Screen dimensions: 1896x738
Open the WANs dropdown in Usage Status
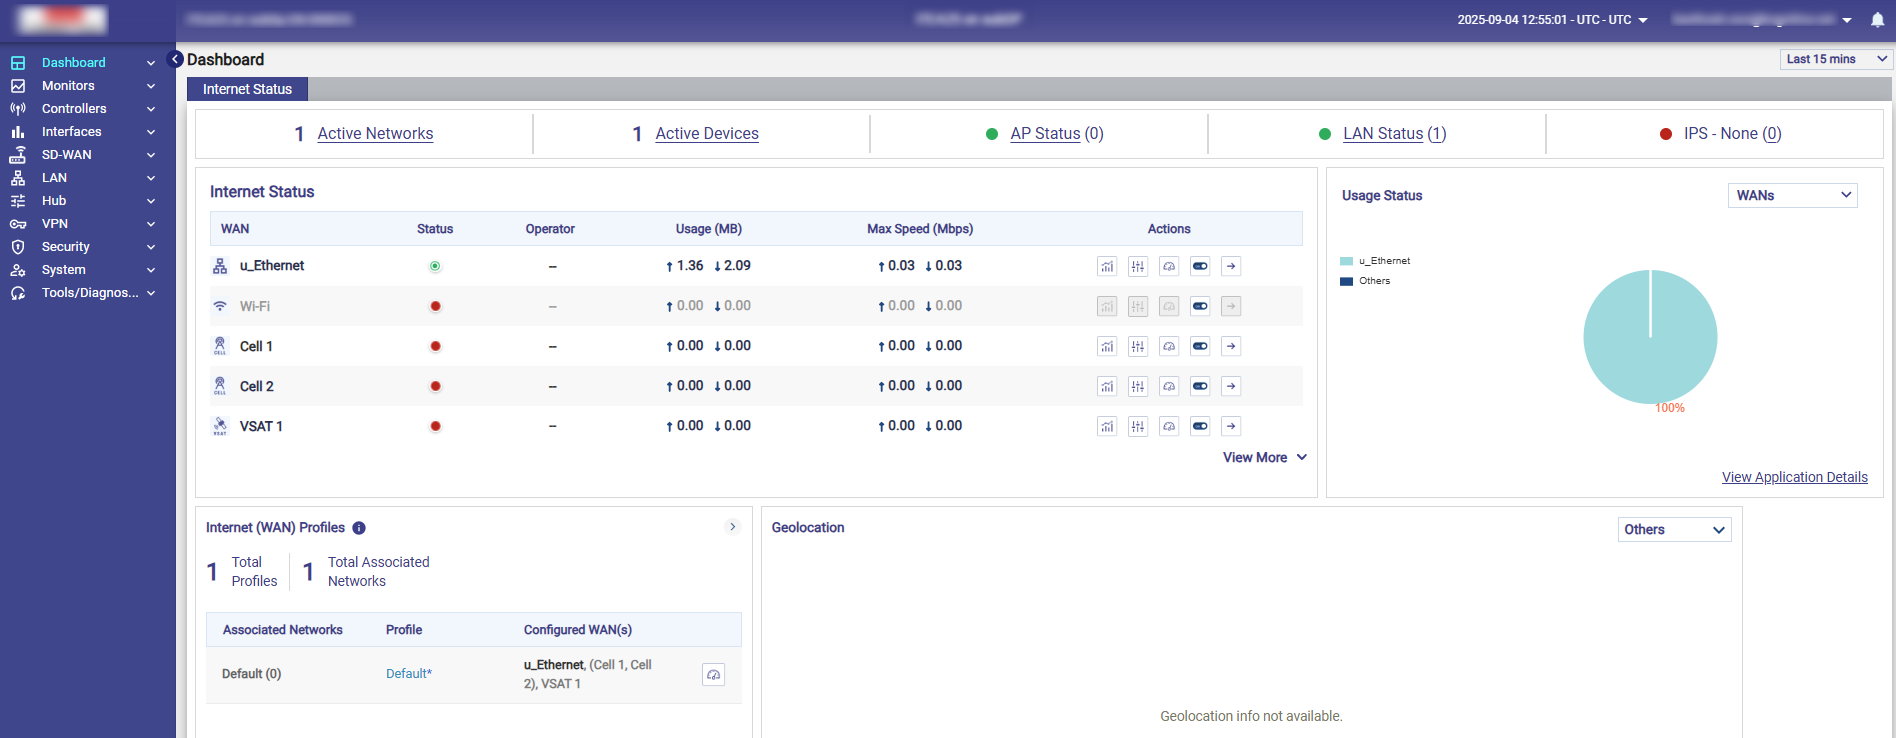coord(1792,196)
